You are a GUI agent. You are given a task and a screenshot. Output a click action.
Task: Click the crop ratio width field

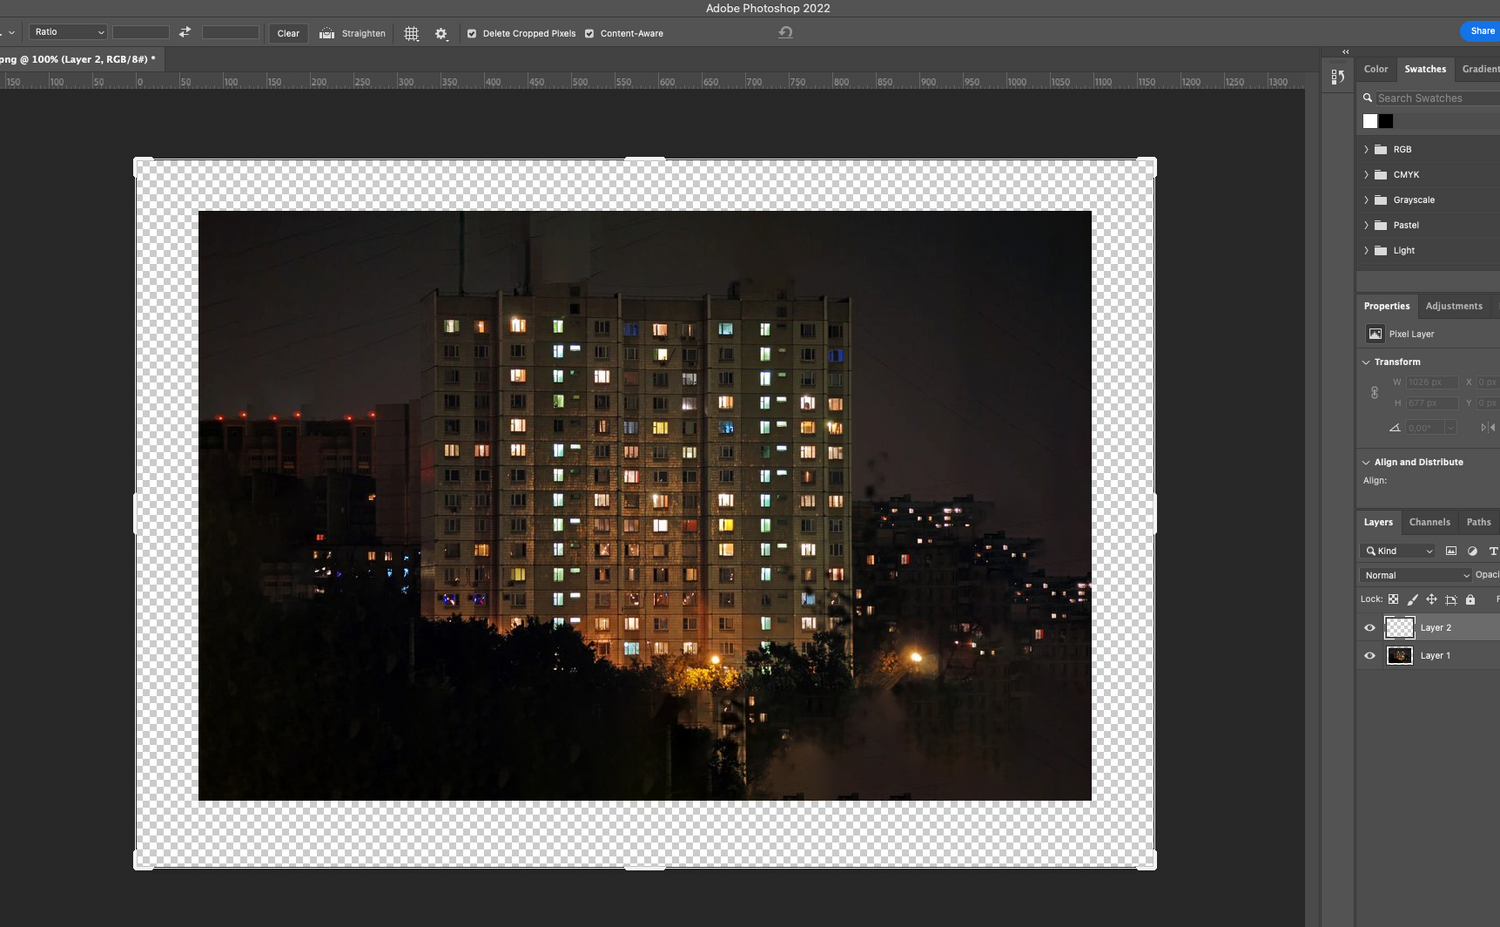(140, 32)
